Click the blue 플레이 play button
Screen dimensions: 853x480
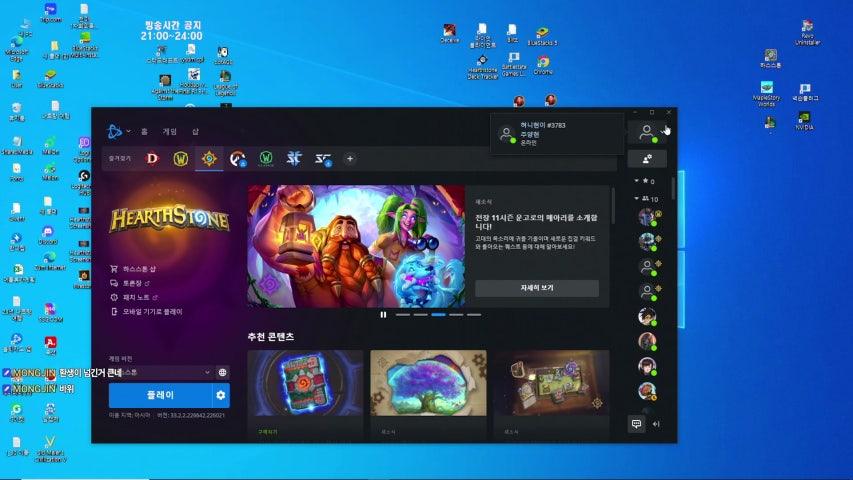click(x=160, y=395)
